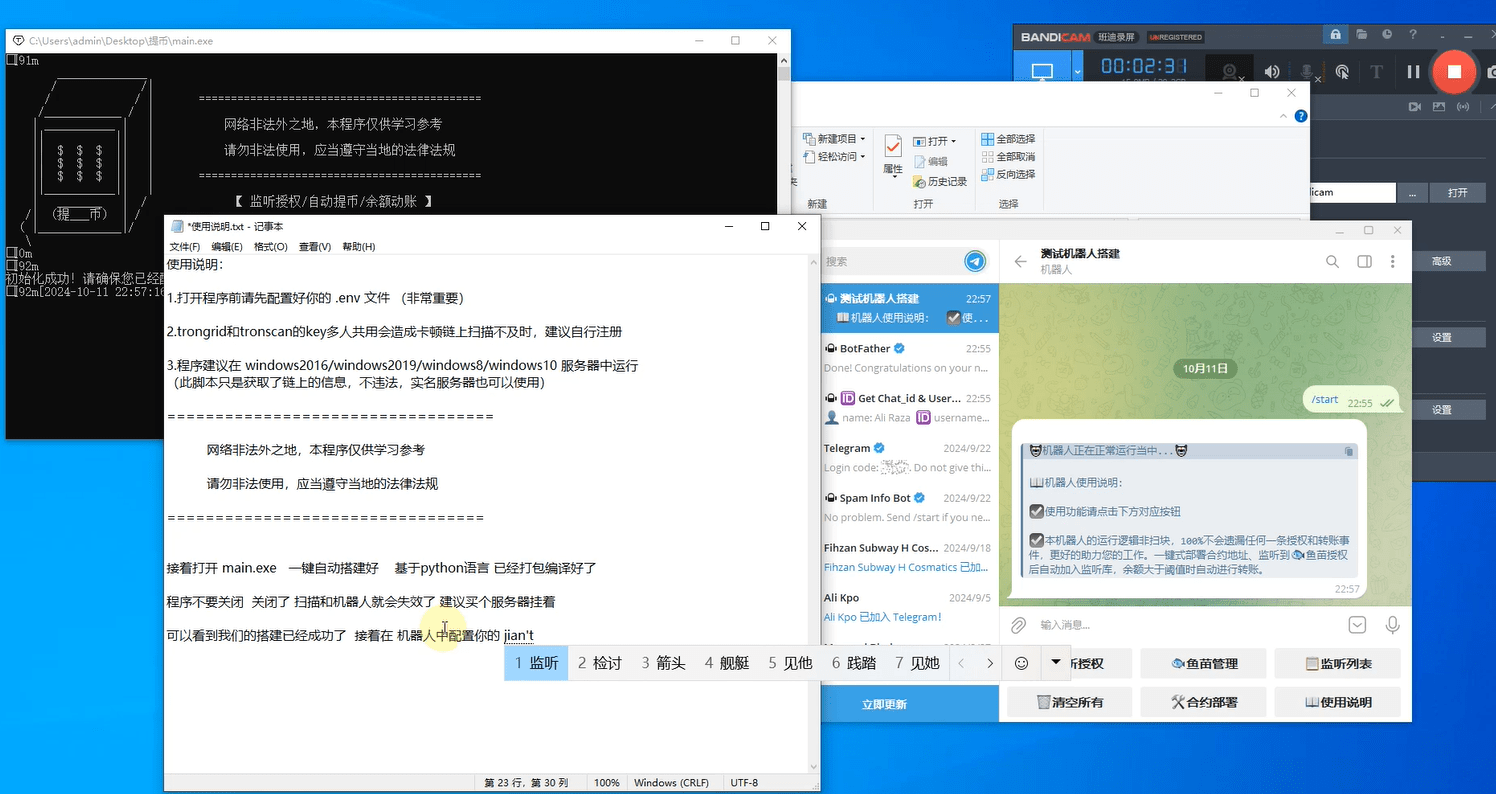Click the 鱼苗管理 bot keyboard button
The image size is (1496, 794).
pyautogui.click(x=1203, y=663)
